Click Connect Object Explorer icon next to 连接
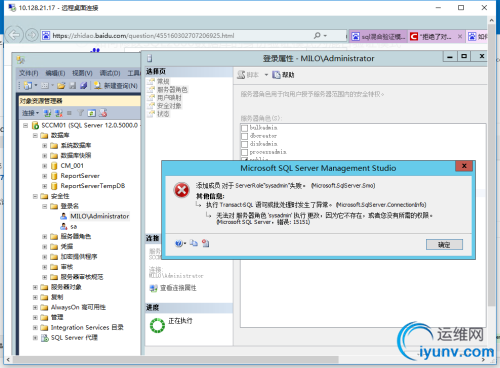The height and width of the screenshot is (368, 500). (x=47, y=113)
